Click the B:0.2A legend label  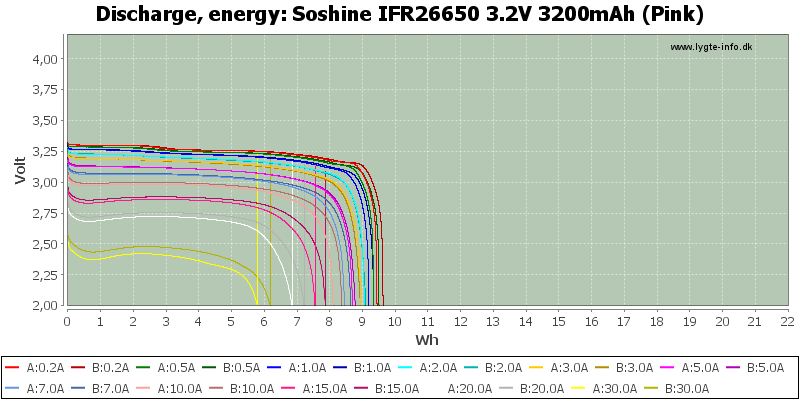(111, 367)
